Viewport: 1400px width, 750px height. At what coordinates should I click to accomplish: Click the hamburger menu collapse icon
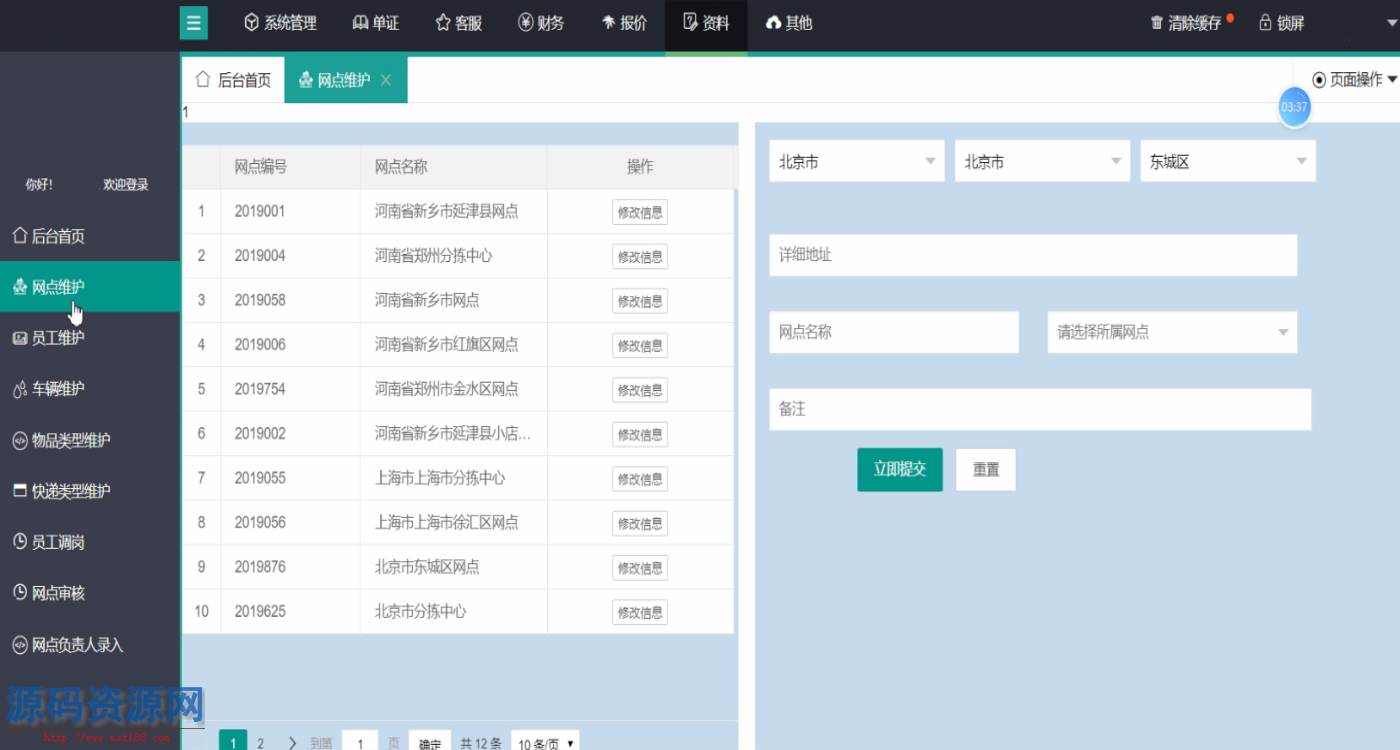pos(193,23)
